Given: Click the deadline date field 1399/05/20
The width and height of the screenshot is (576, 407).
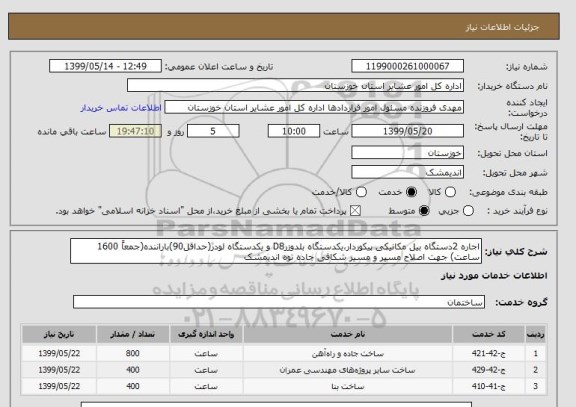Looking at the screenshot, I should point(407,131).
